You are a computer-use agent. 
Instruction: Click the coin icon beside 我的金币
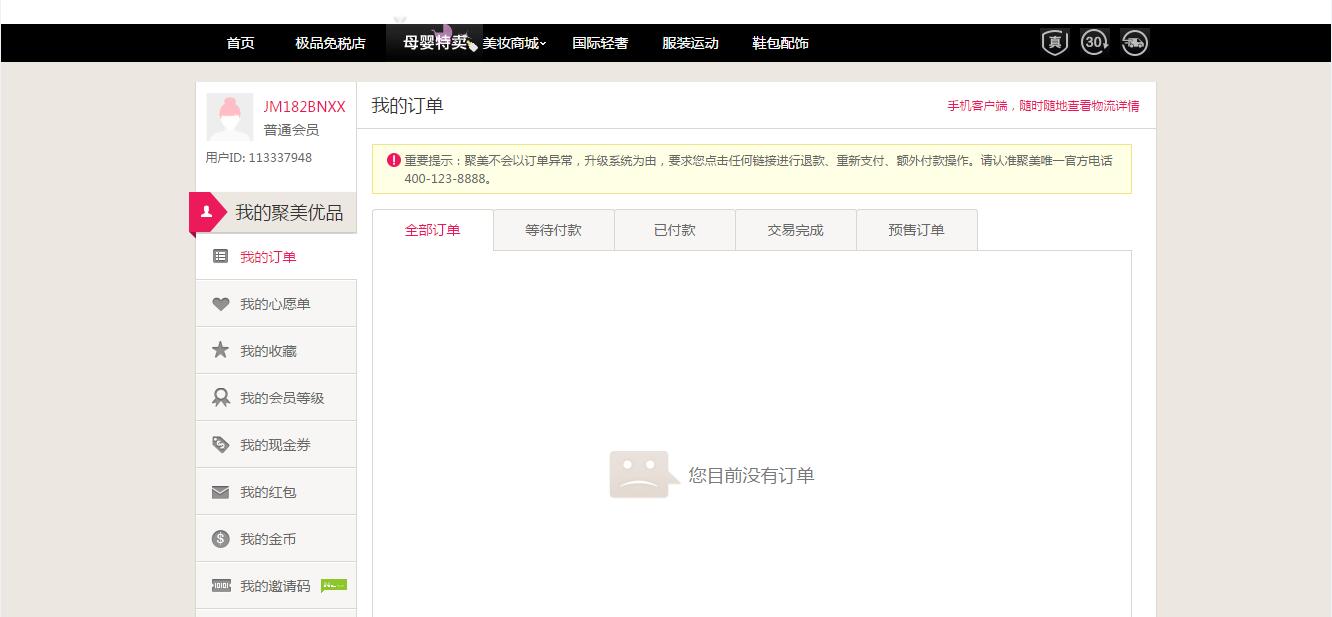pyautogui.click(x=221, y=539)
